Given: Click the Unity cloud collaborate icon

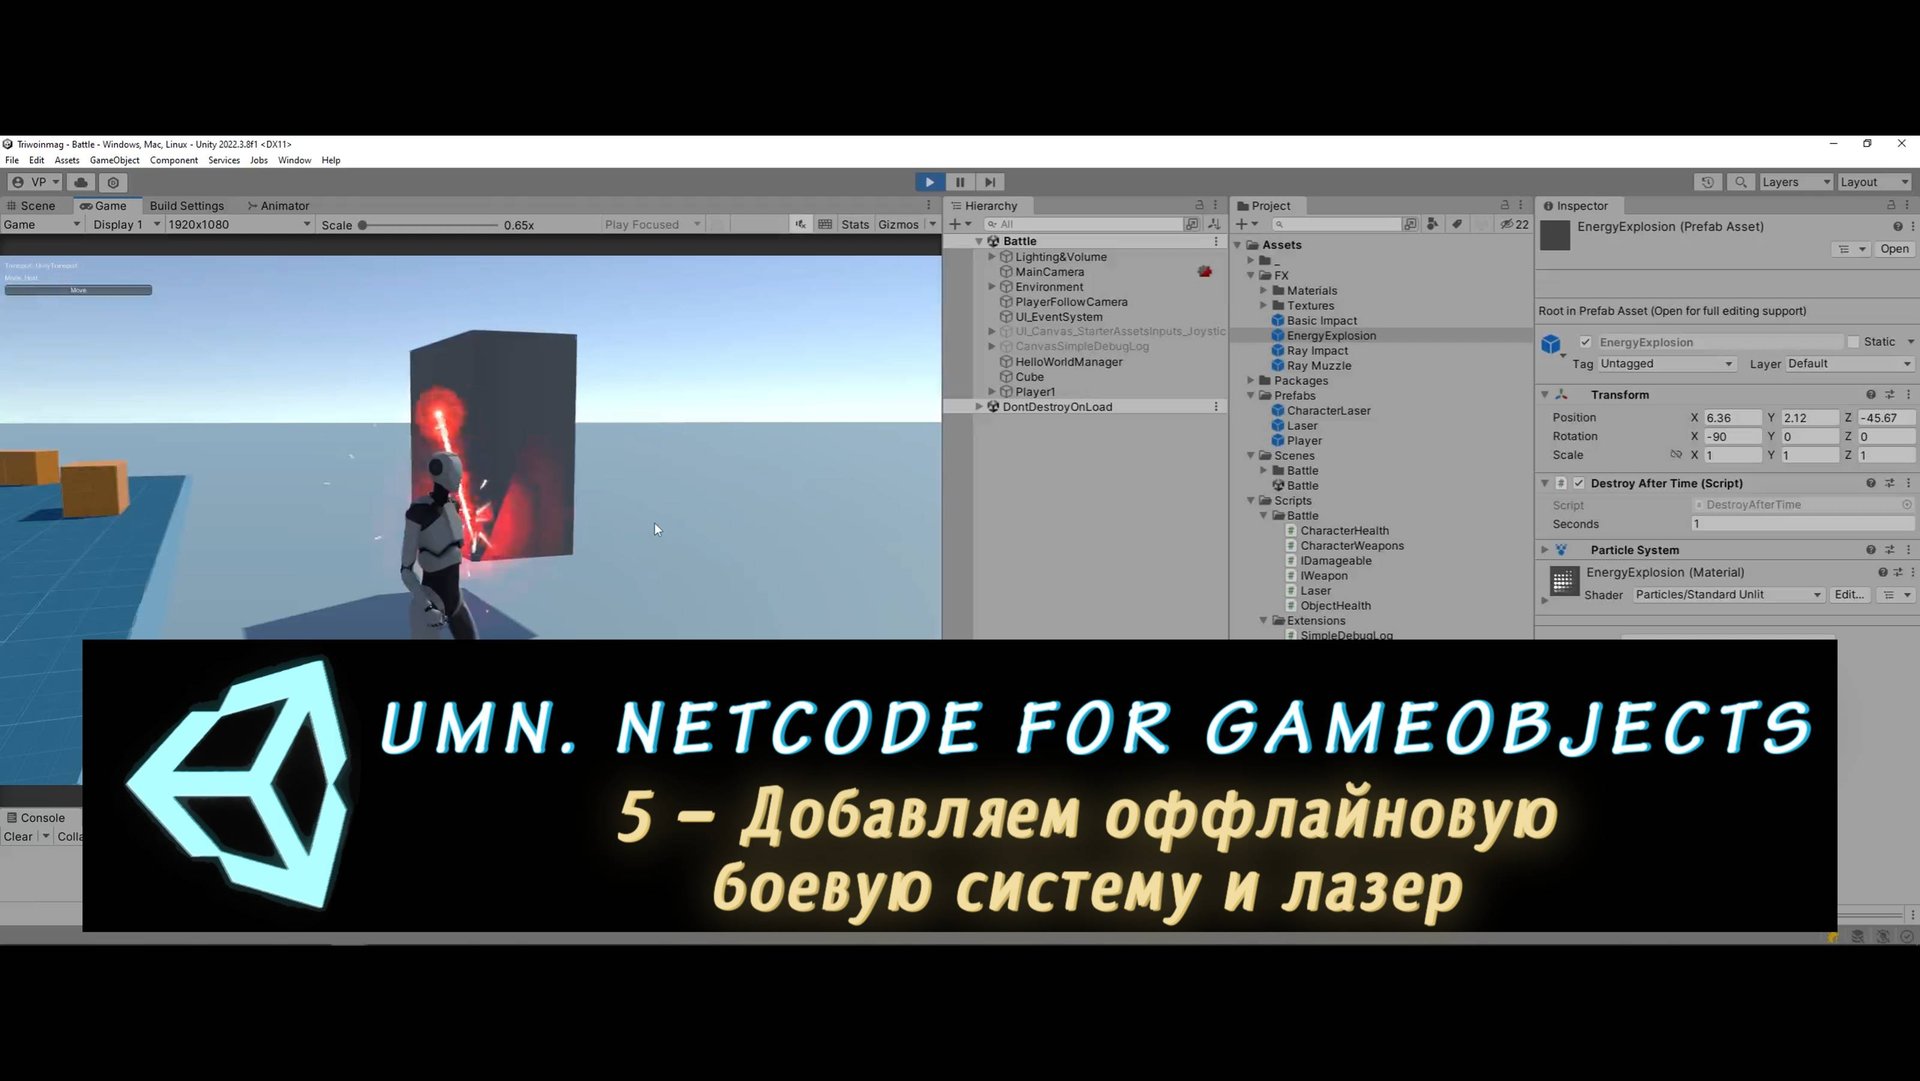Looking at the screenshot, I should pyautogui.click(x=80, y=182).
